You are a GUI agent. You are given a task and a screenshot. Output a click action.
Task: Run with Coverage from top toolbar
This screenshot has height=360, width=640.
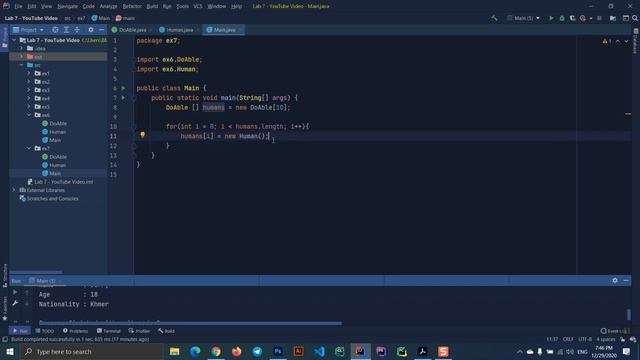[x=572, y=18]
